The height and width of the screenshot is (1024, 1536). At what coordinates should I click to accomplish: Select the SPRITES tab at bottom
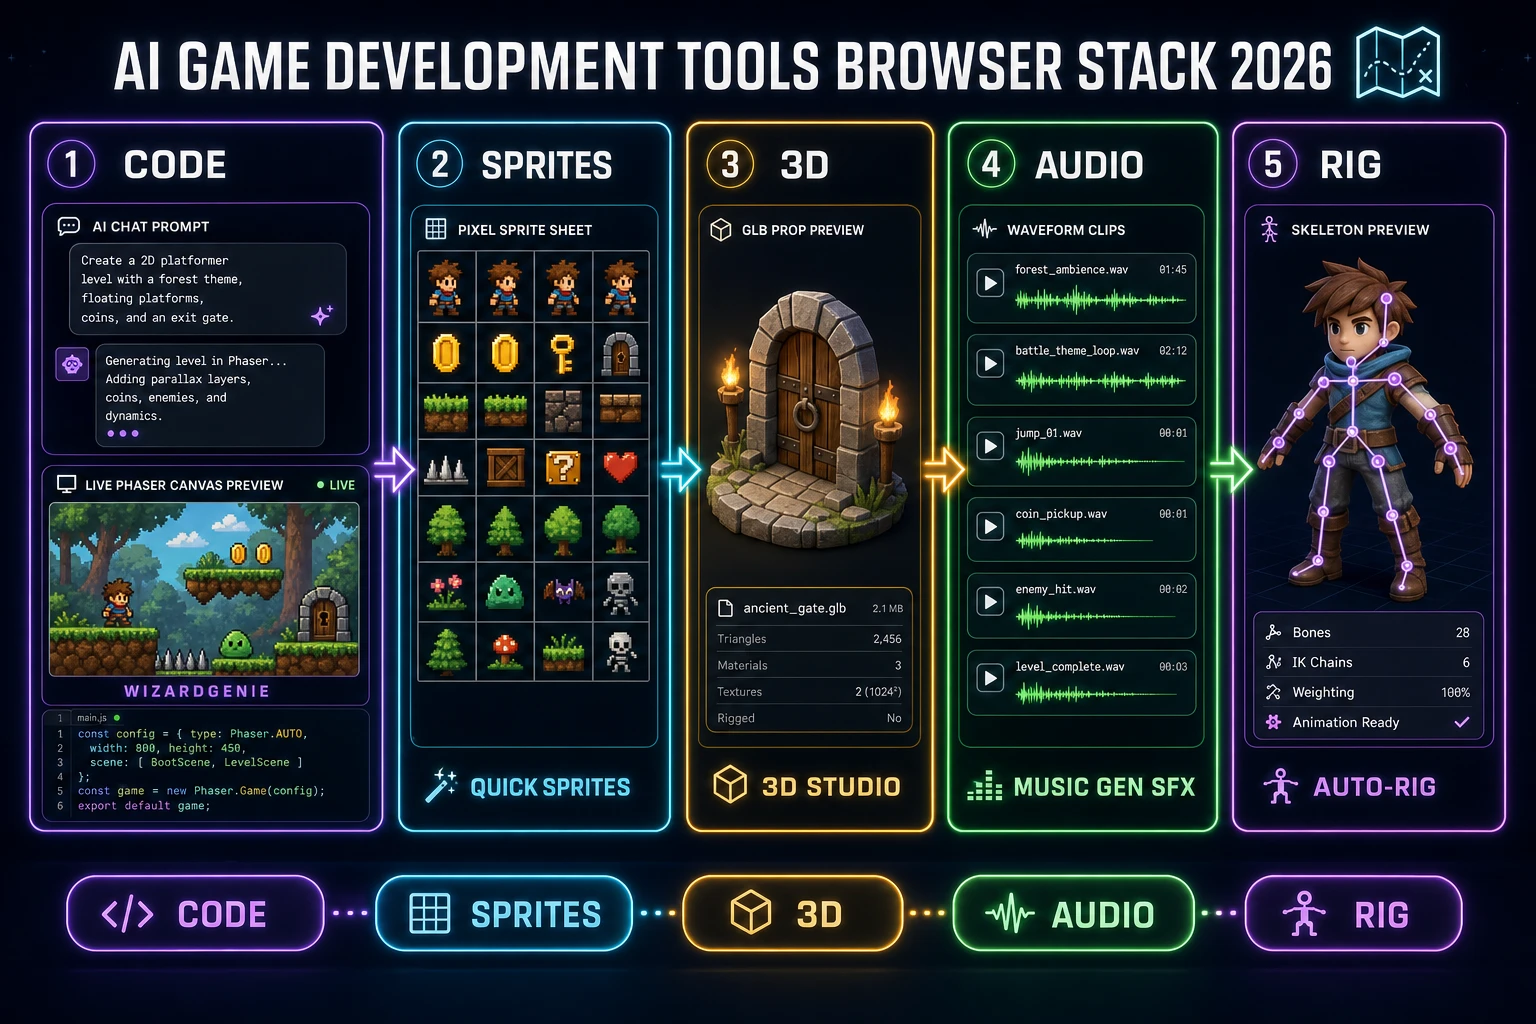coord(504,913)
